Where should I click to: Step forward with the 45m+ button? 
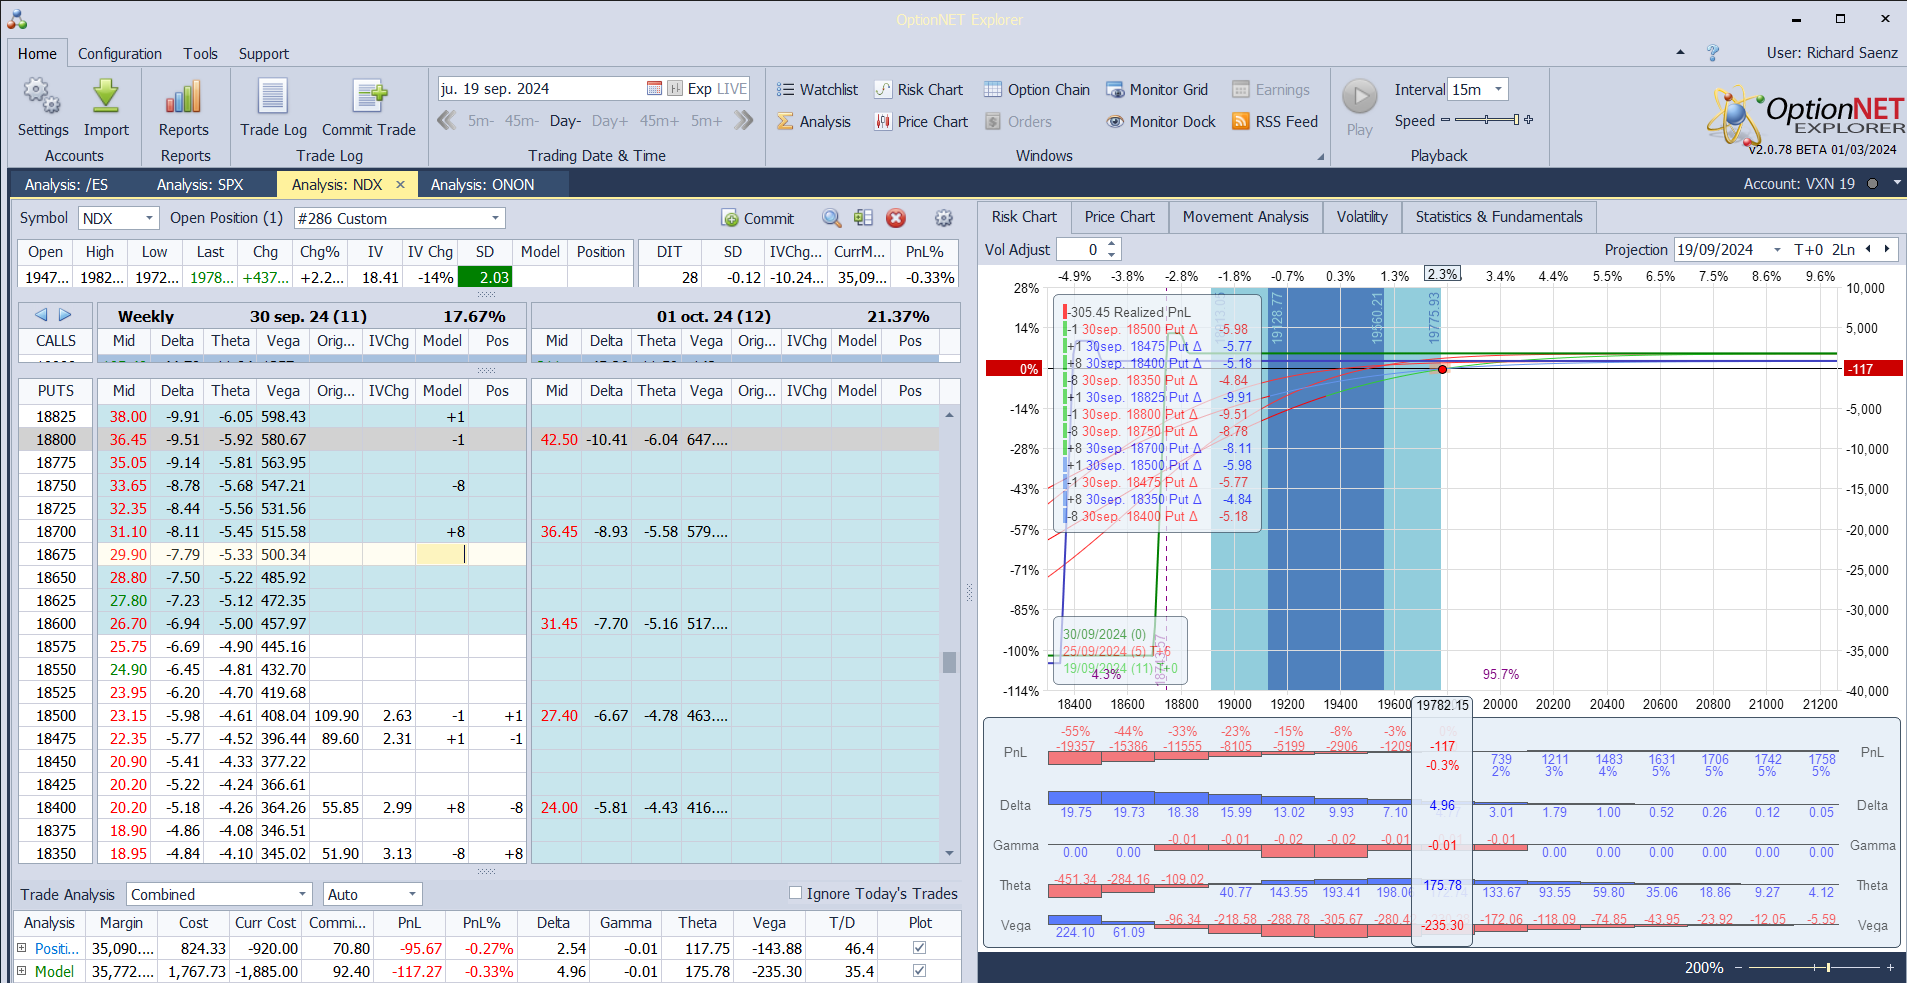pyautogui.click(x=659, y=121)
